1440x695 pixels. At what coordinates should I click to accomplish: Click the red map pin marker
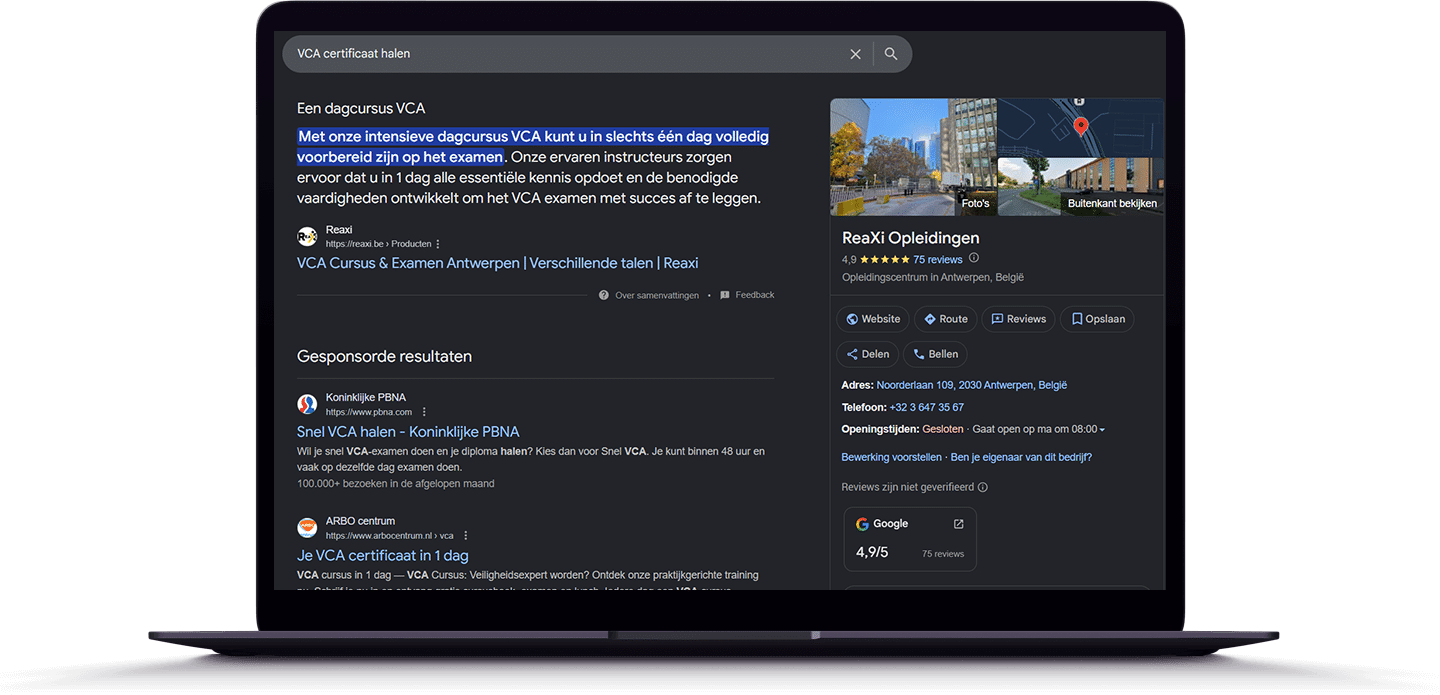(1080, 126)
